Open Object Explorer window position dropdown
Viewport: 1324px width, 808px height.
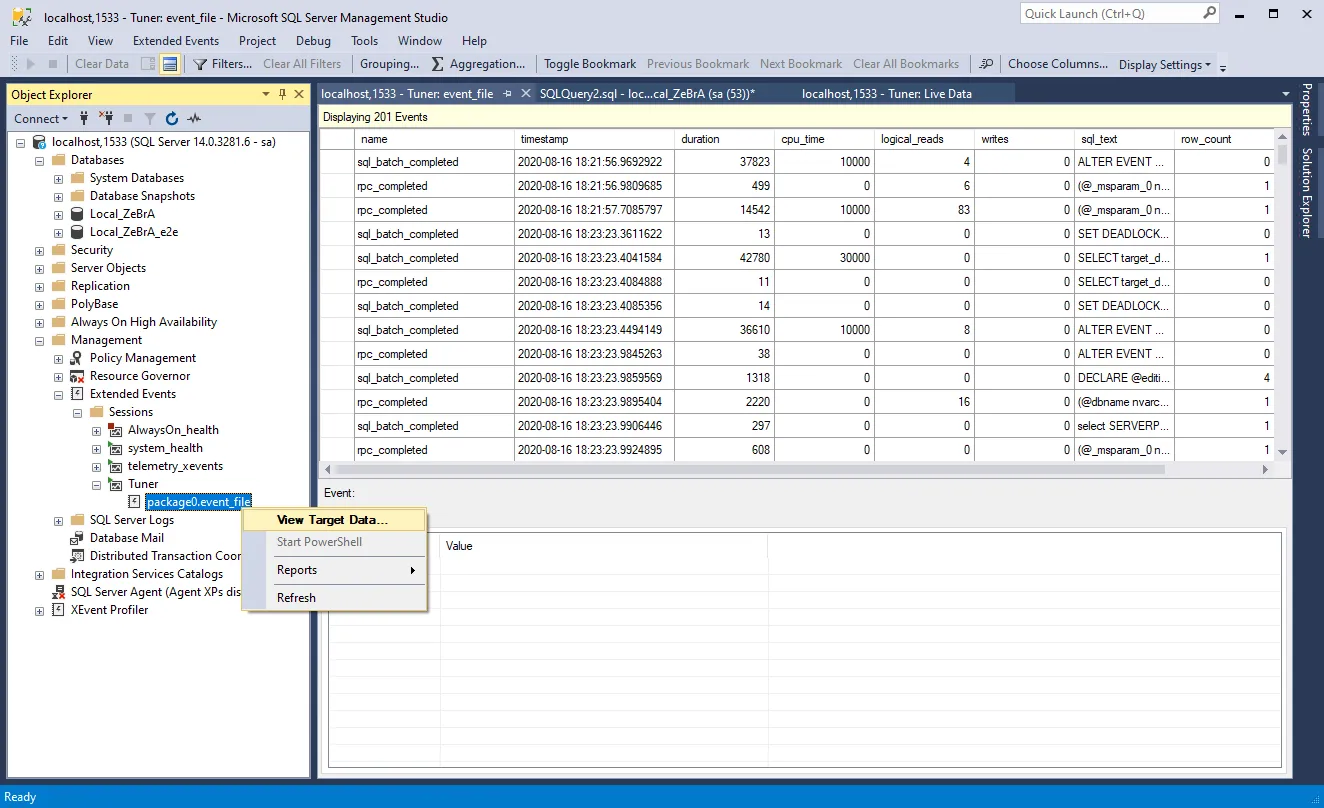(266, 94)
